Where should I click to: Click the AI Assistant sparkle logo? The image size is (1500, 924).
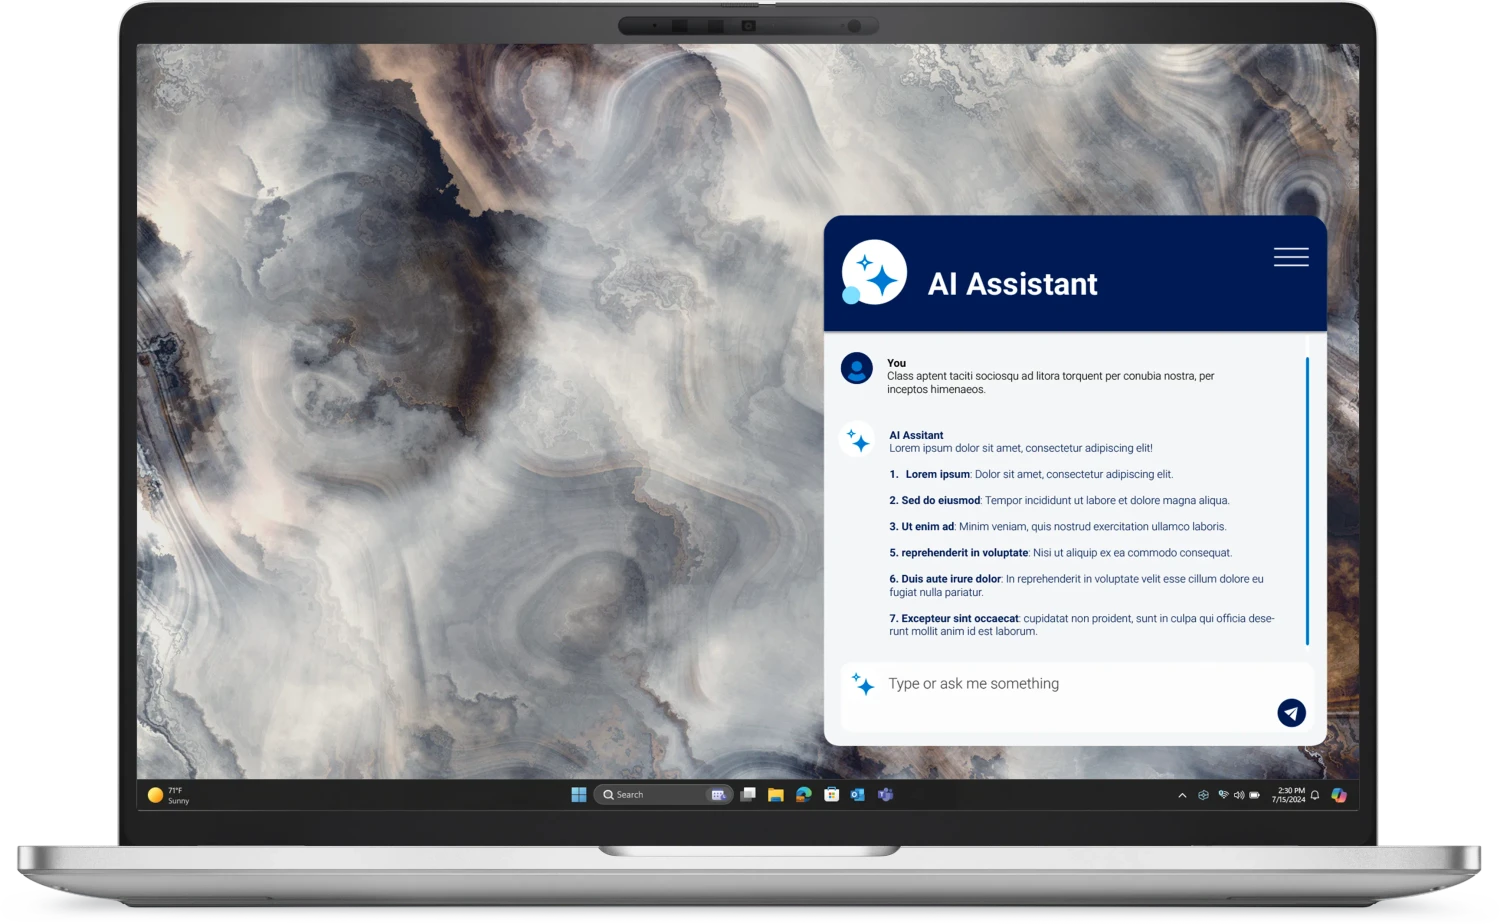point(874,271)
